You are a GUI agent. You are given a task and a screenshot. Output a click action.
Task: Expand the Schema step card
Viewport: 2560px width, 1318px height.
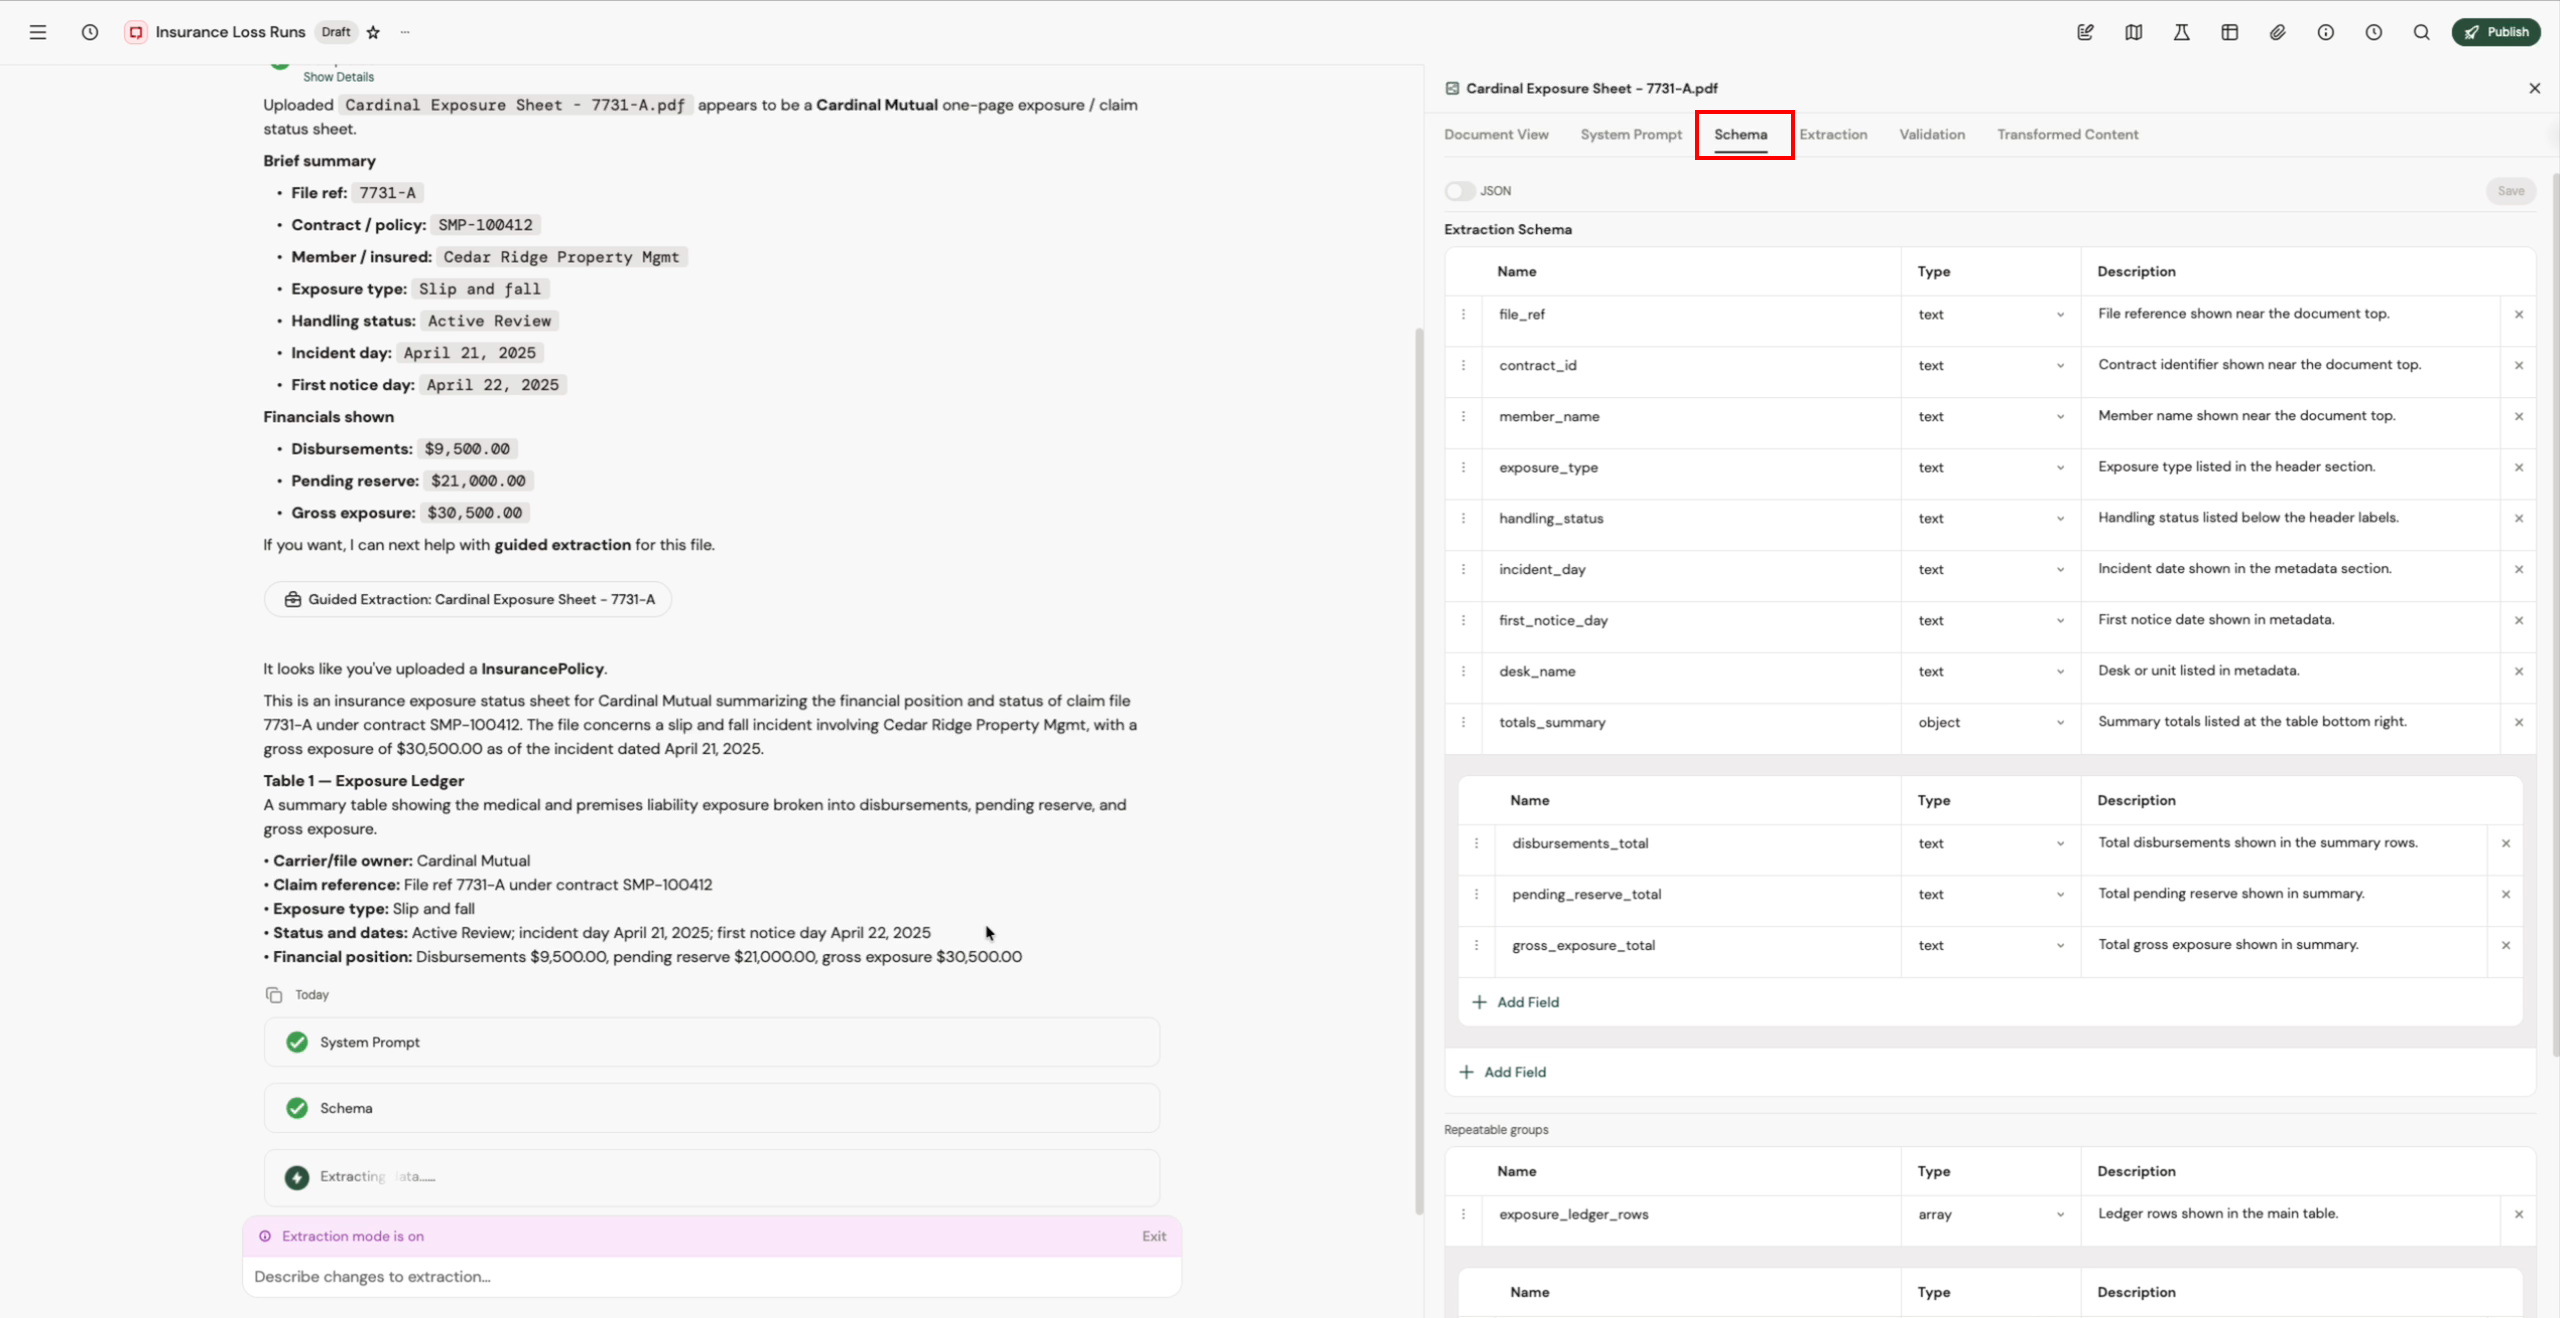pyautogui.click(x=711, y=1108)
